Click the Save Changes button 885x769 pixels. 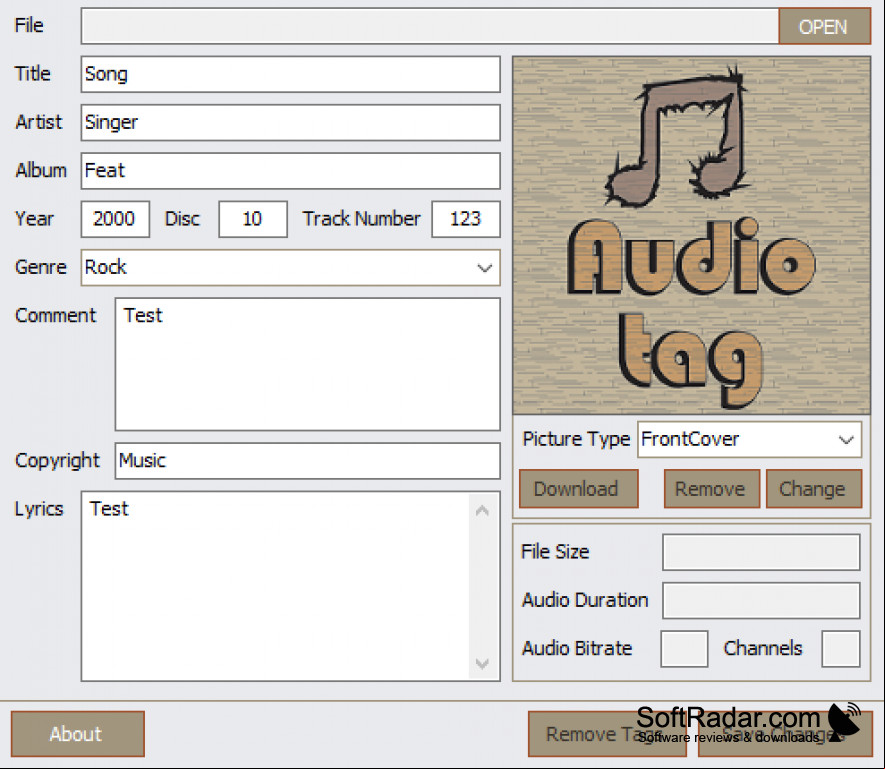785,734
